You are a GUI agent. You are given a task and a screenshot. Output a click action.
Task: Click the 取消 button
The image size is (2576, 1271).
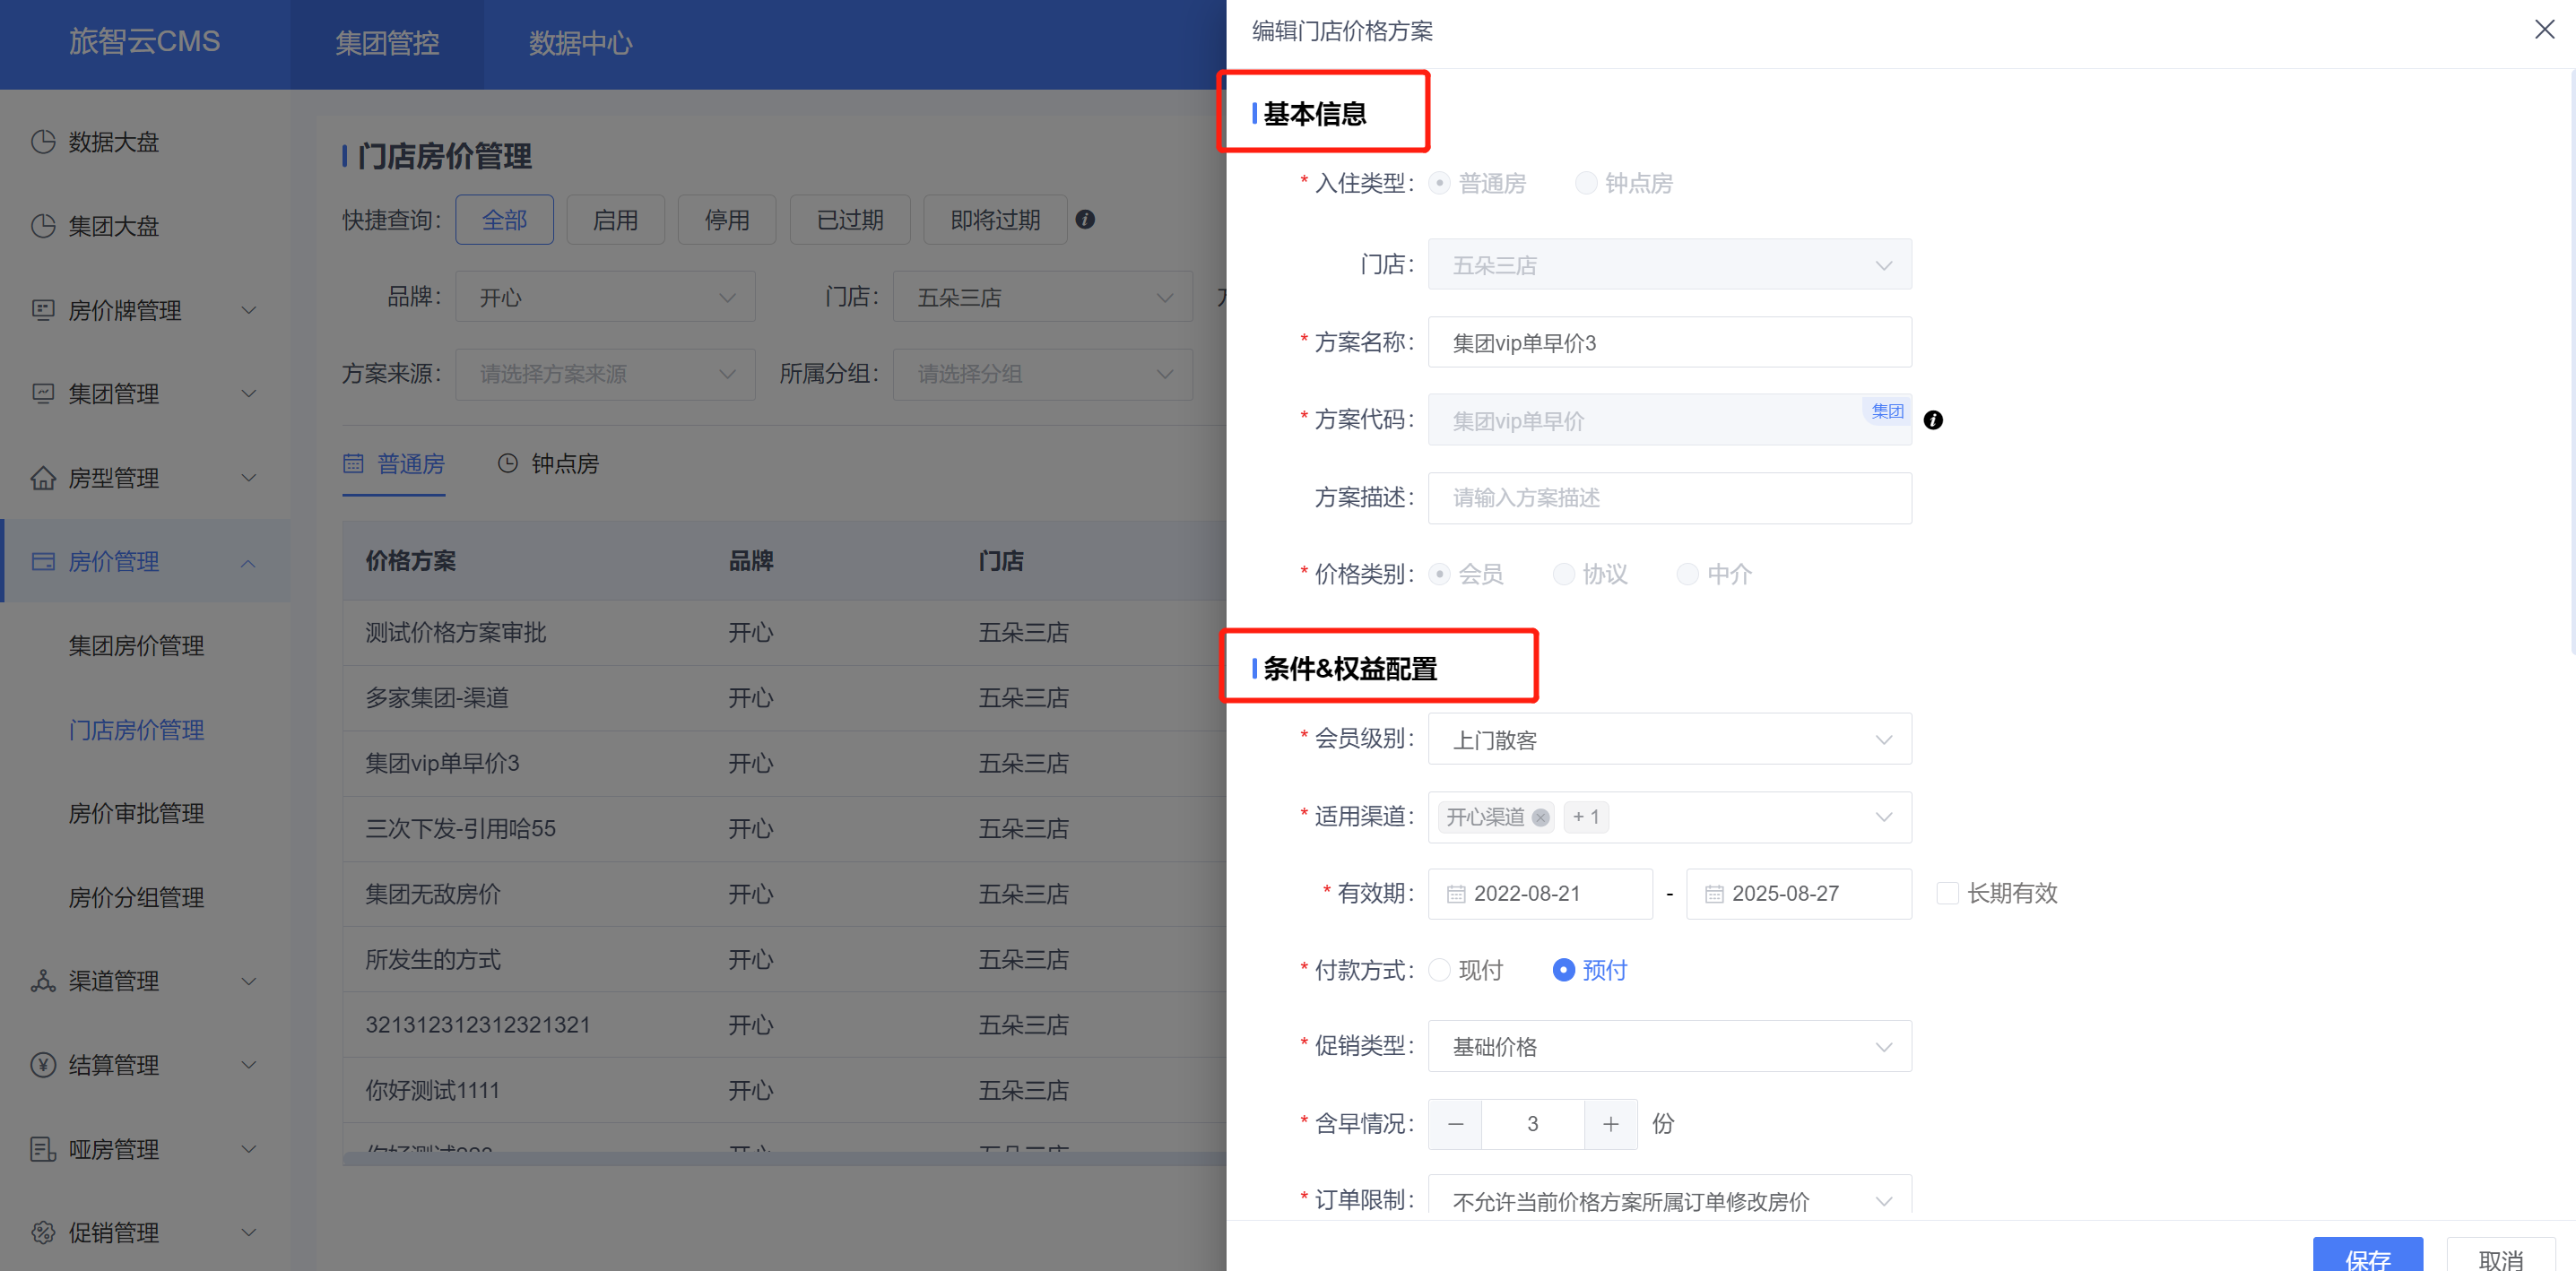click(x=2500, y=1256)
